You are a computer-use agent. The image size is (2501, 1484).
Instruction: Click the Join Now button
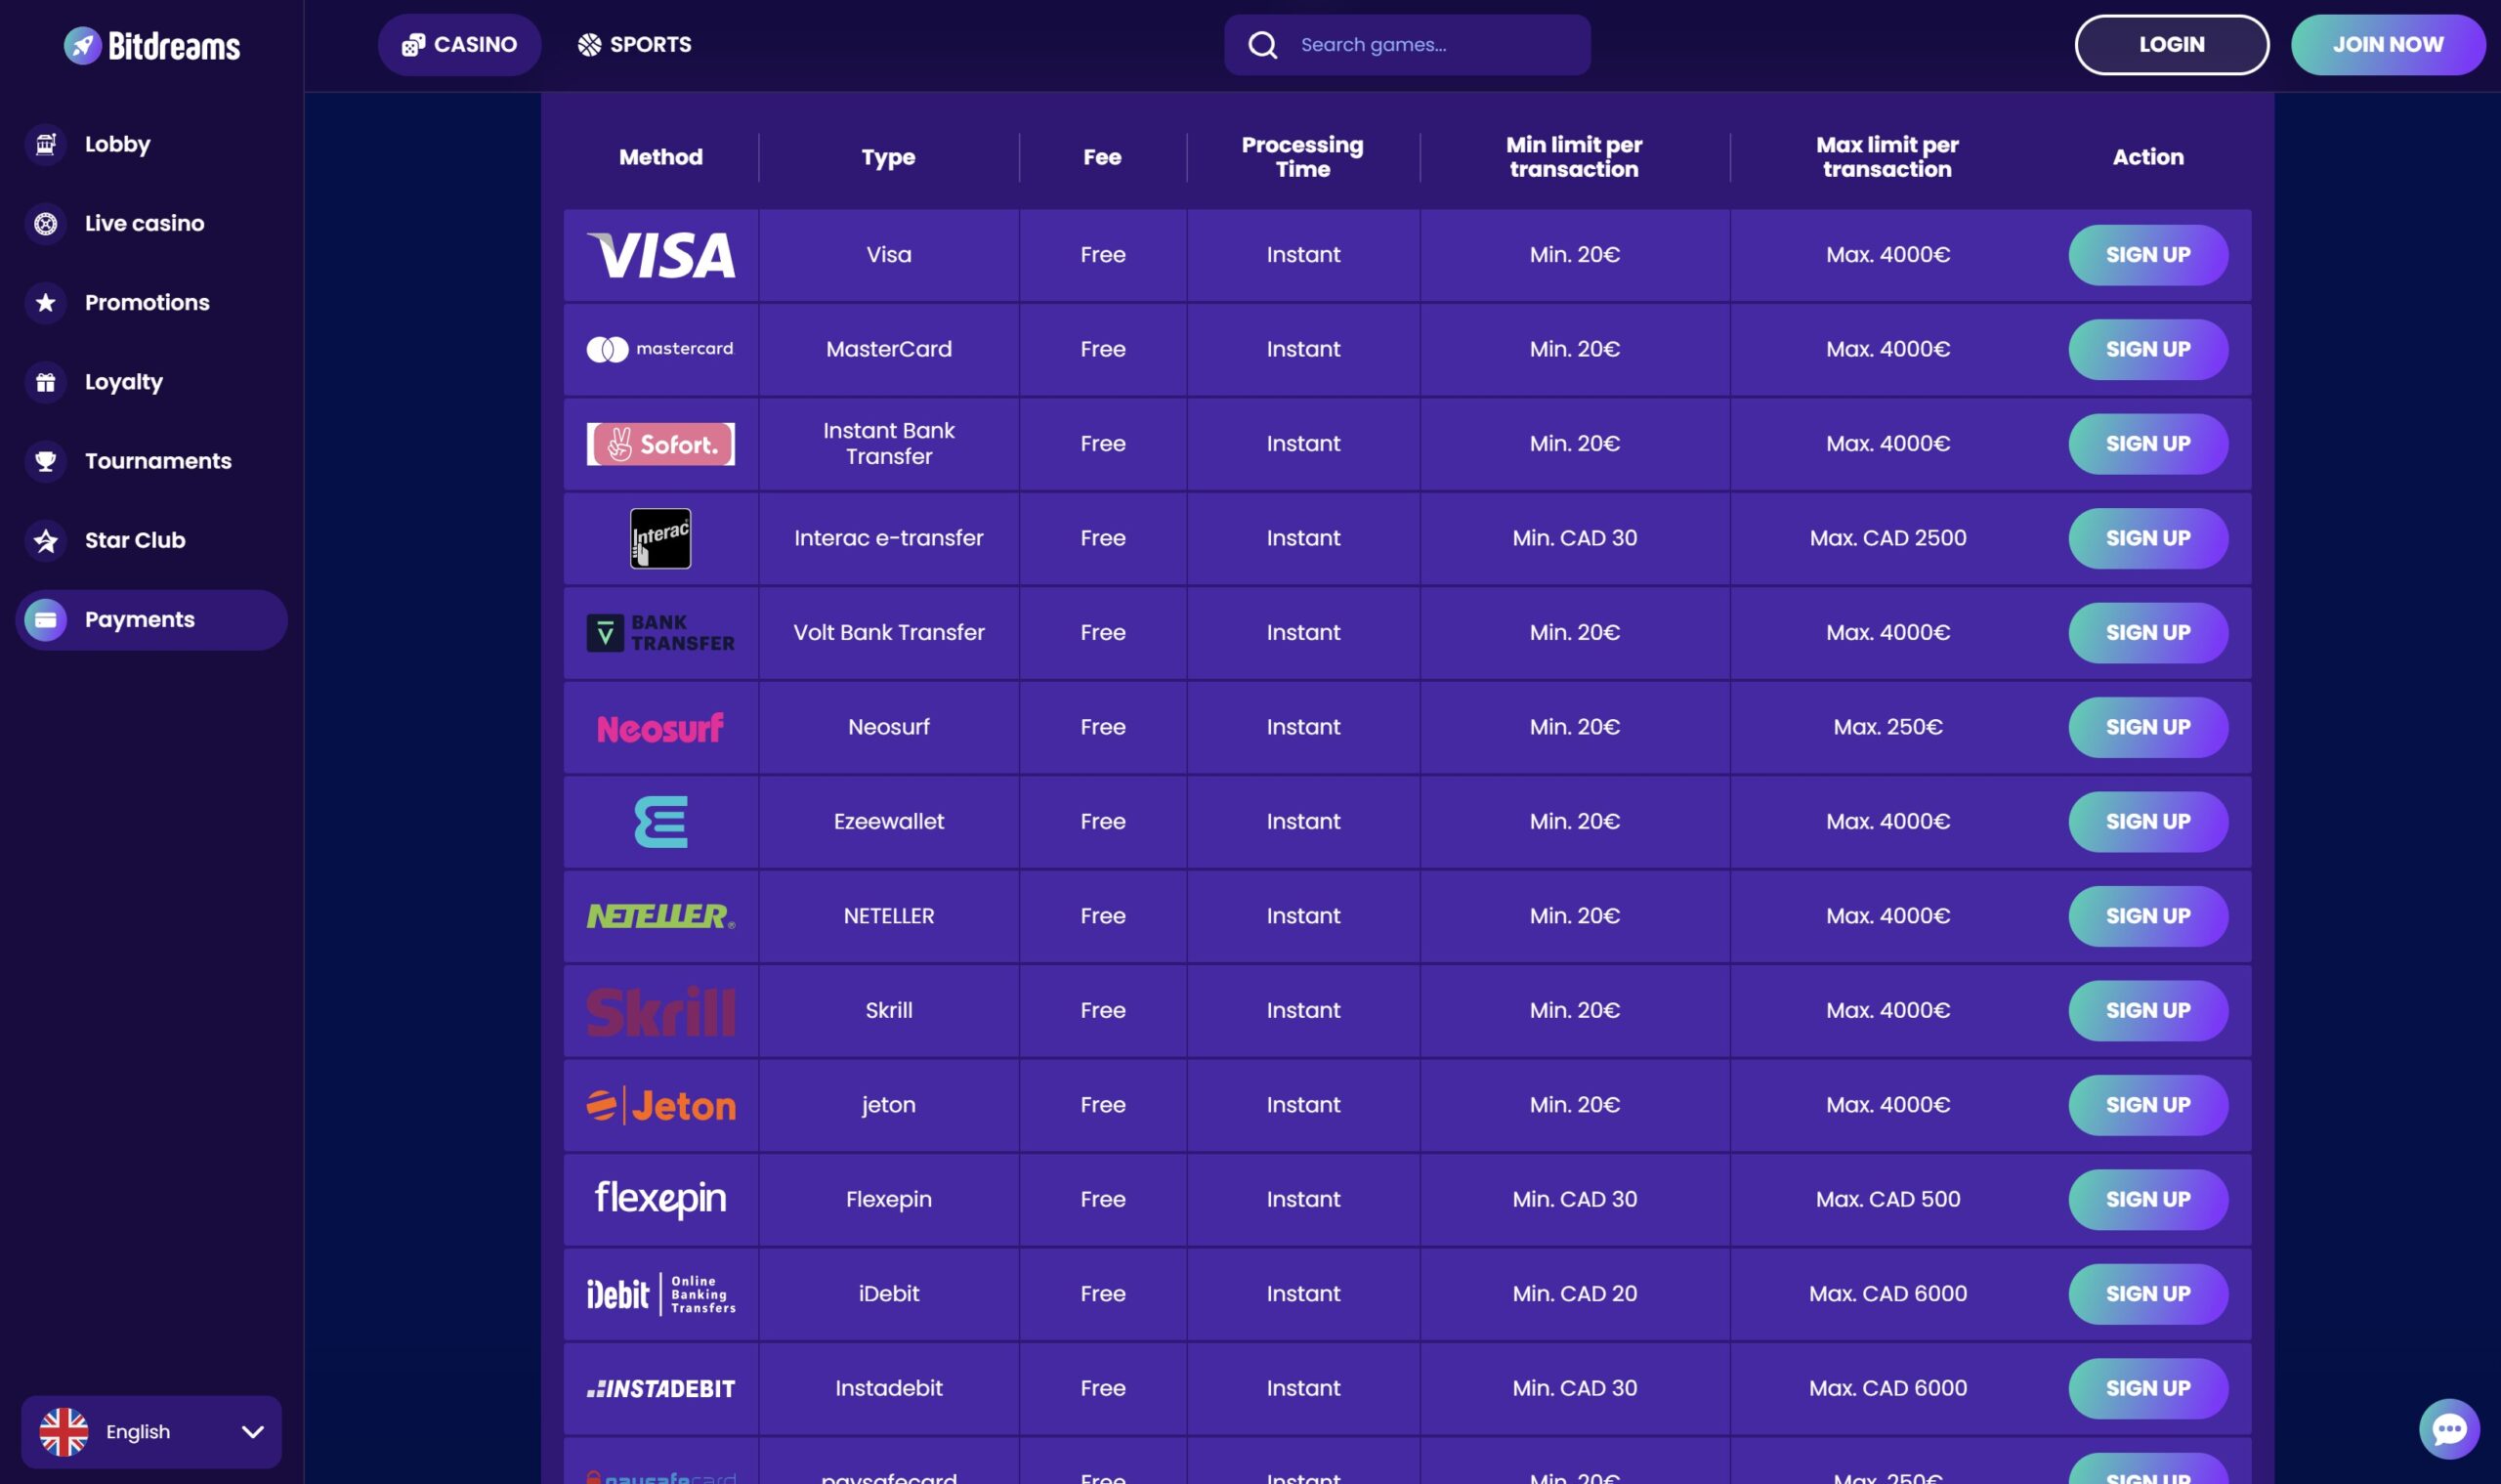[x=2387, y=45]
